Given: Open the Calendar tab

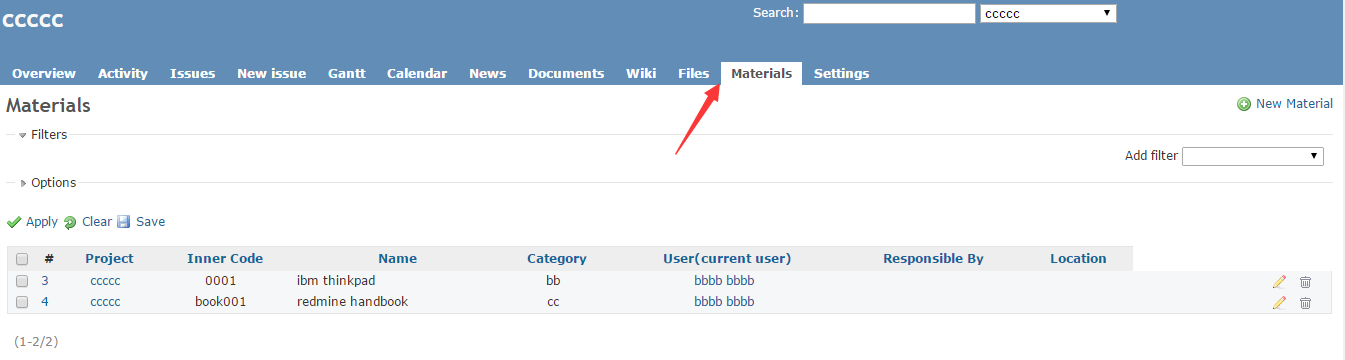Looking at the screenshot, I should point(417,73).
